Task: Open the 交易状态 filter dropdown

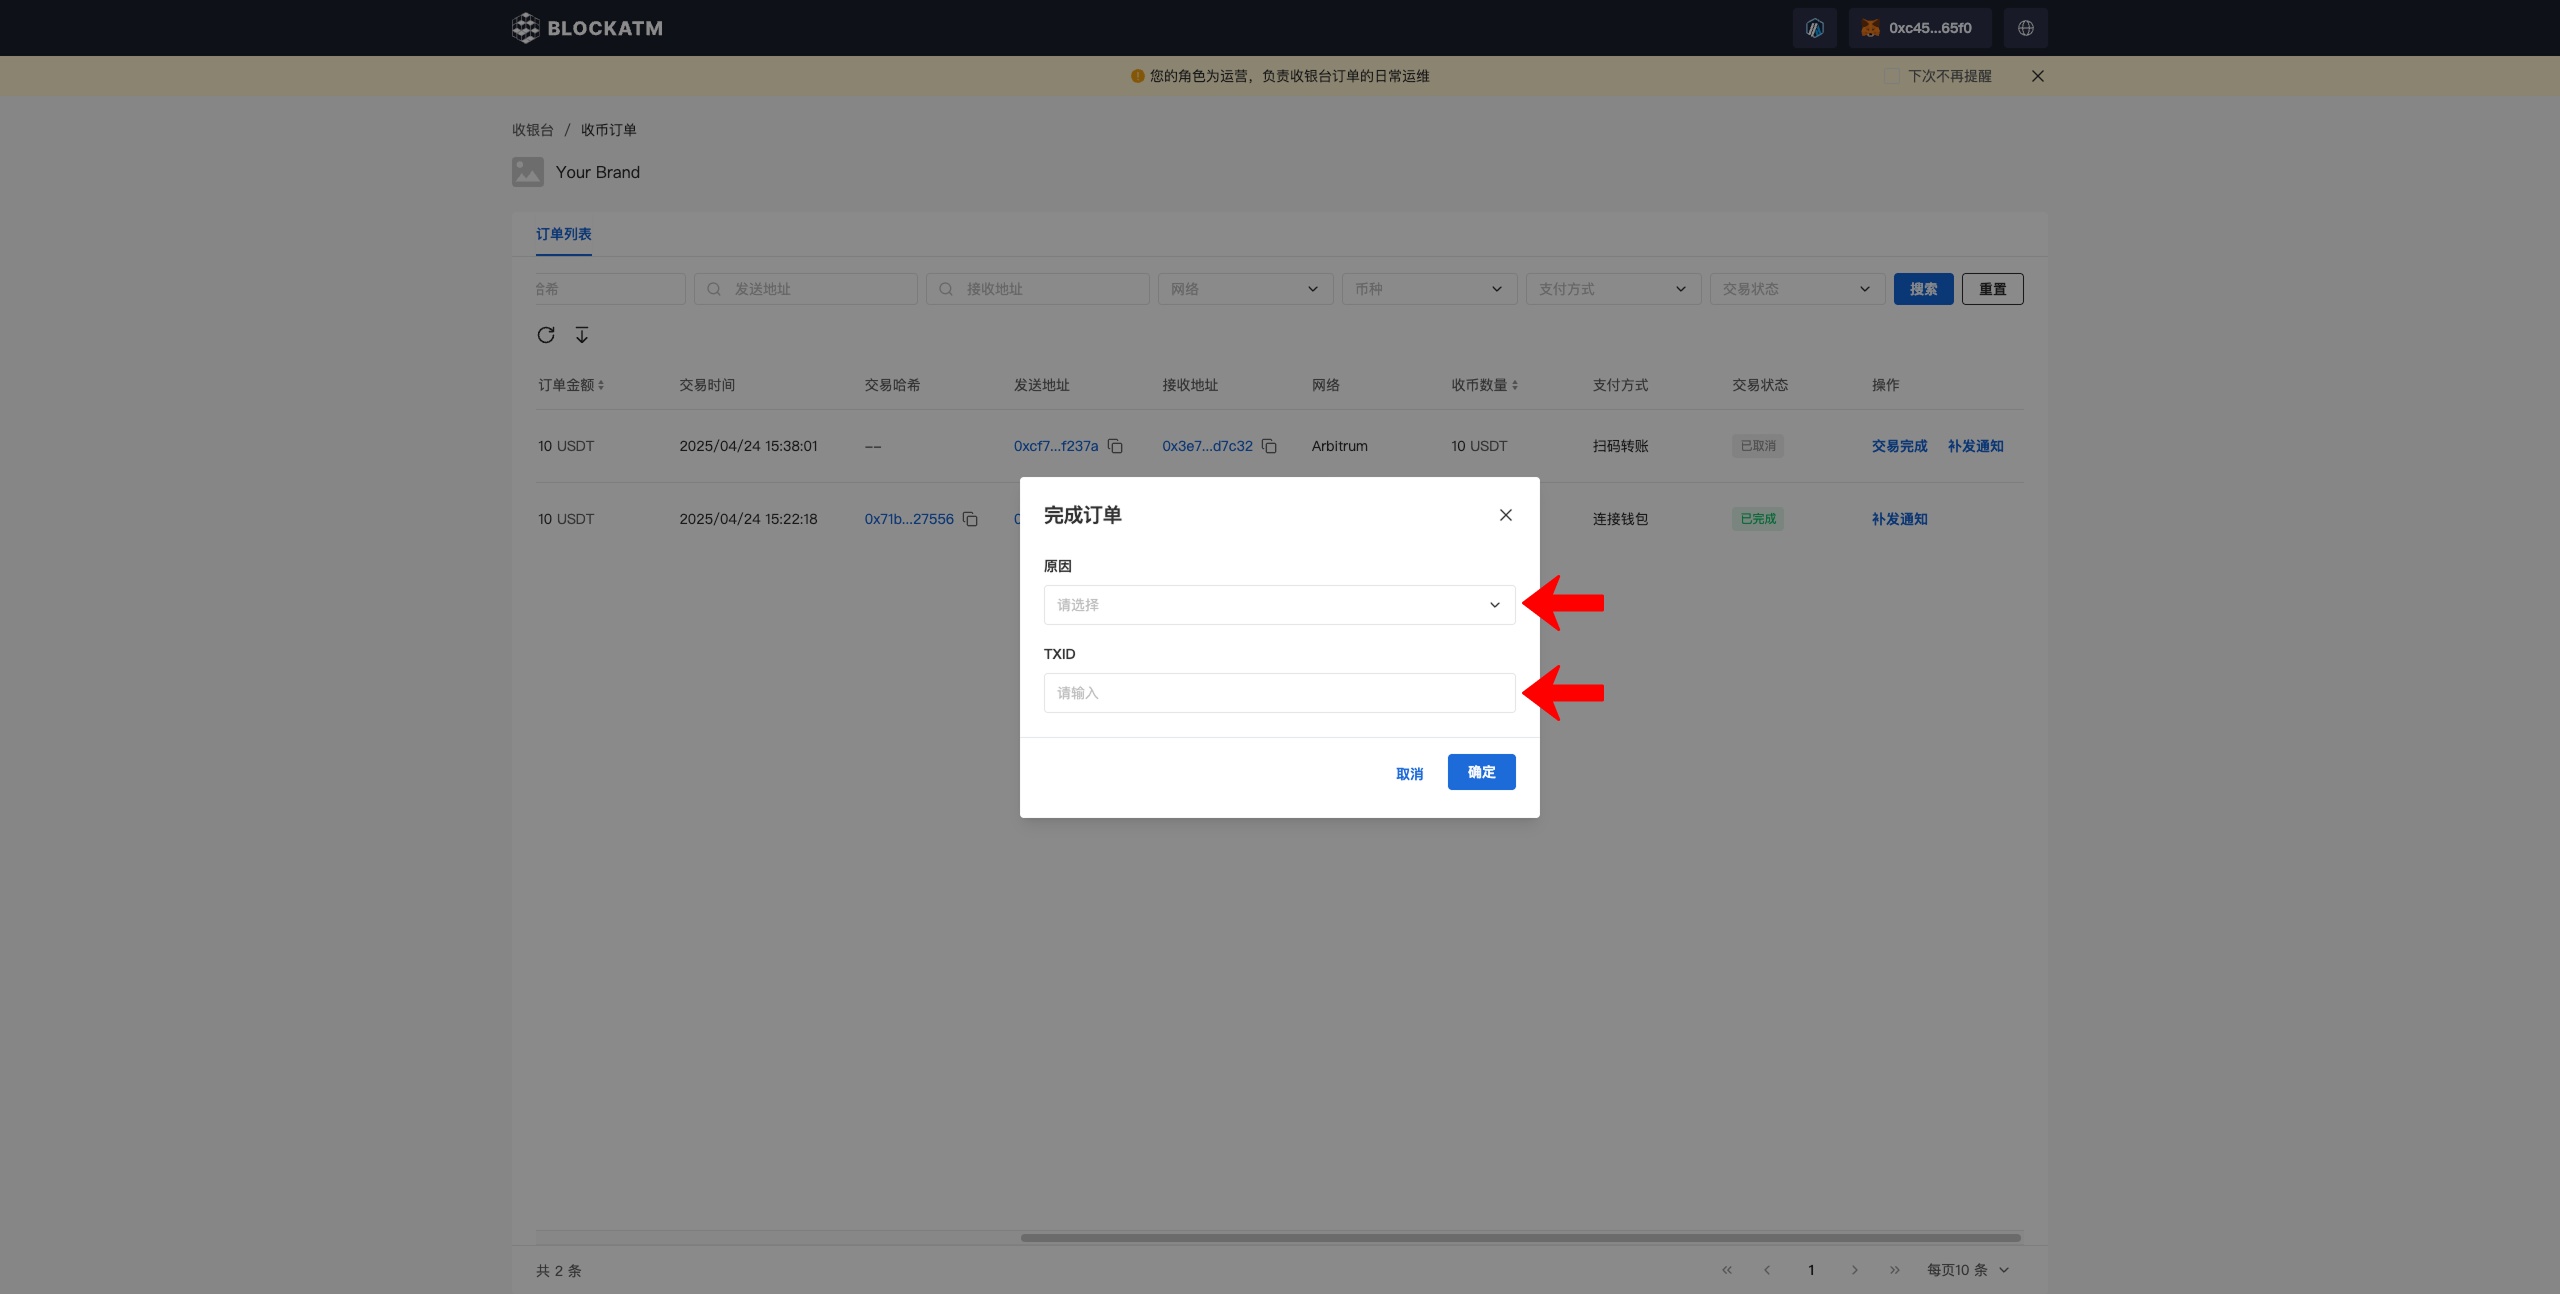Action: tap(1796, 289)
